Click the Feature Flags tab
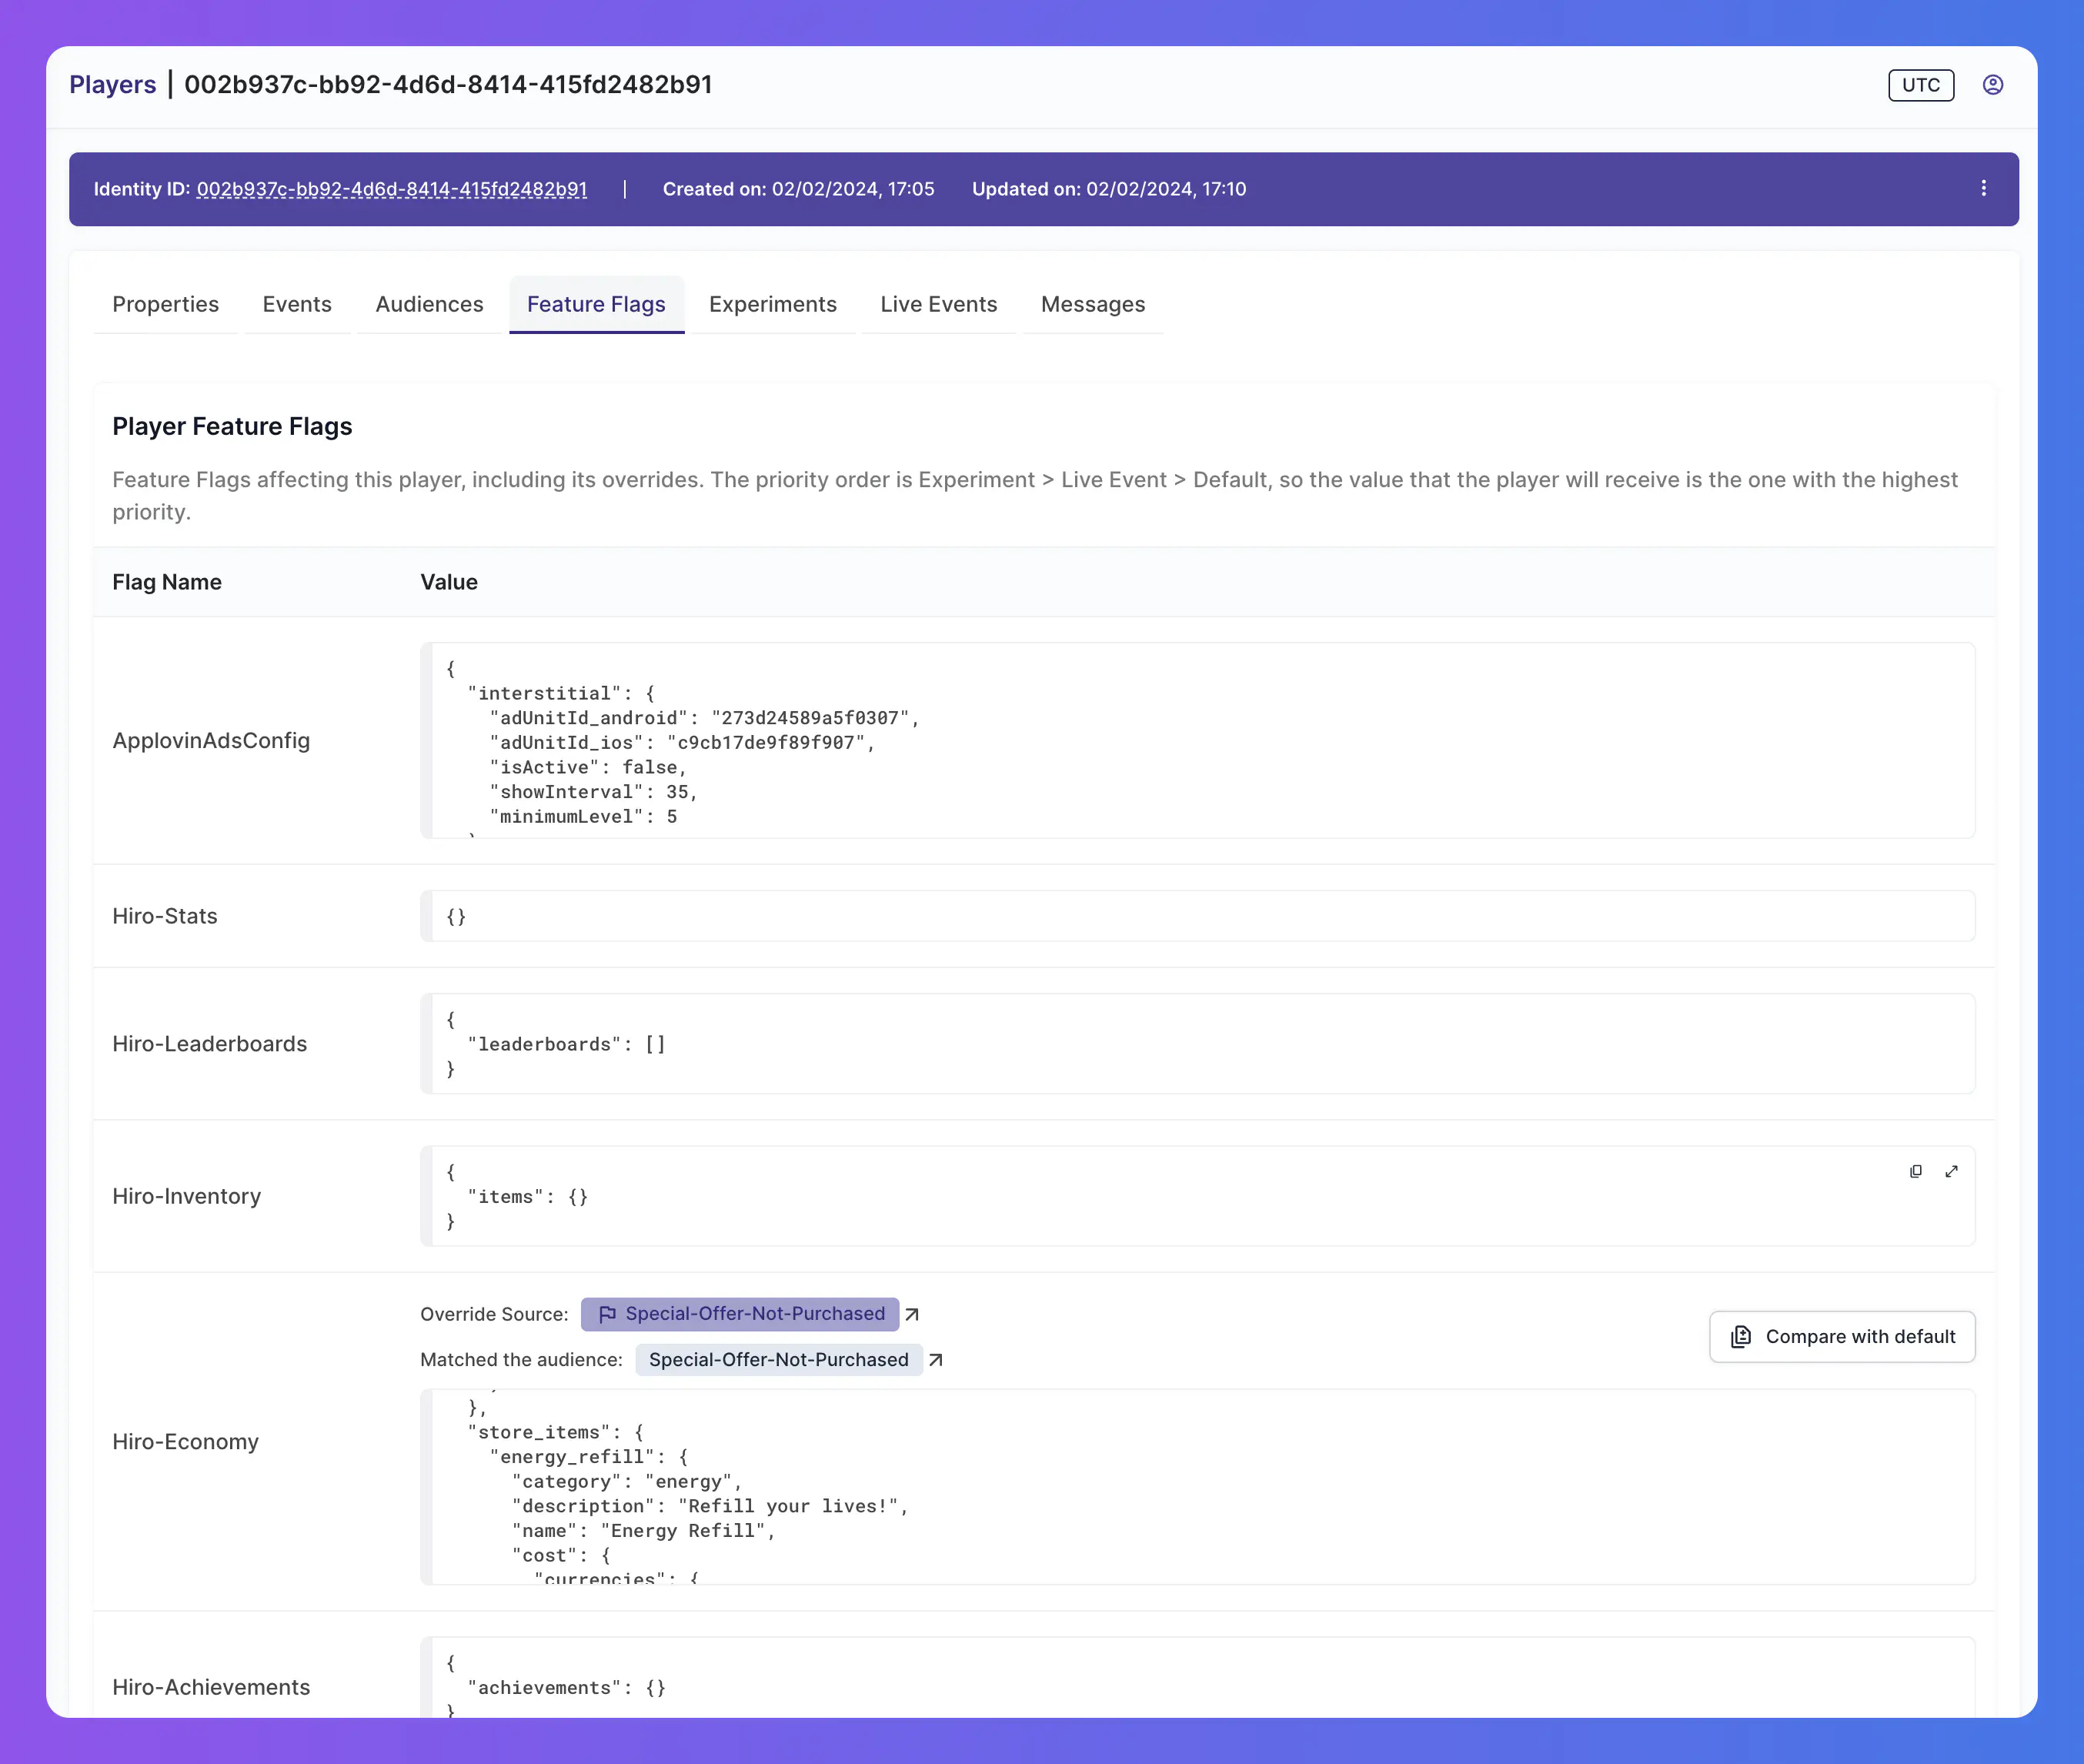This screenshot has height=1764, width=2084. (595, 302)
